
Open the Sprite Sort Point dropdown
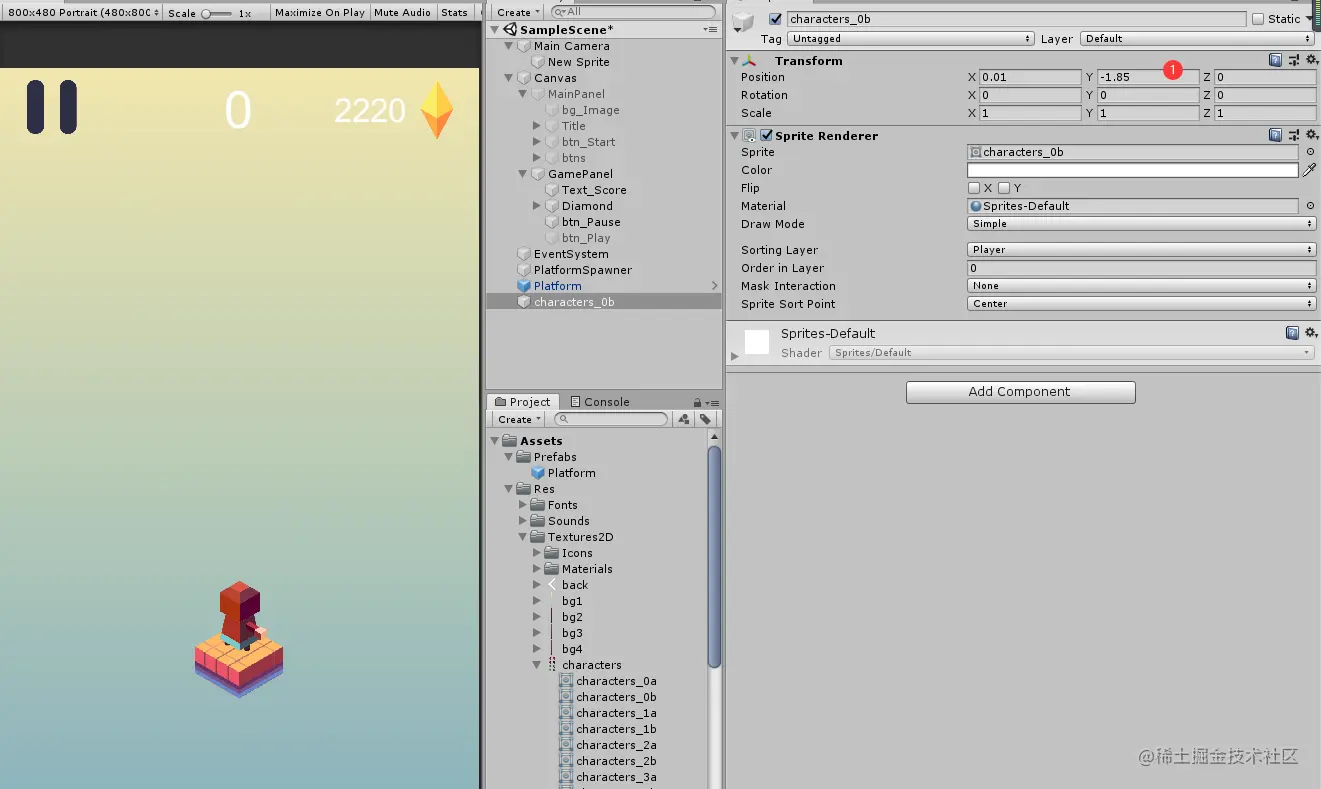pos(1141,304)
